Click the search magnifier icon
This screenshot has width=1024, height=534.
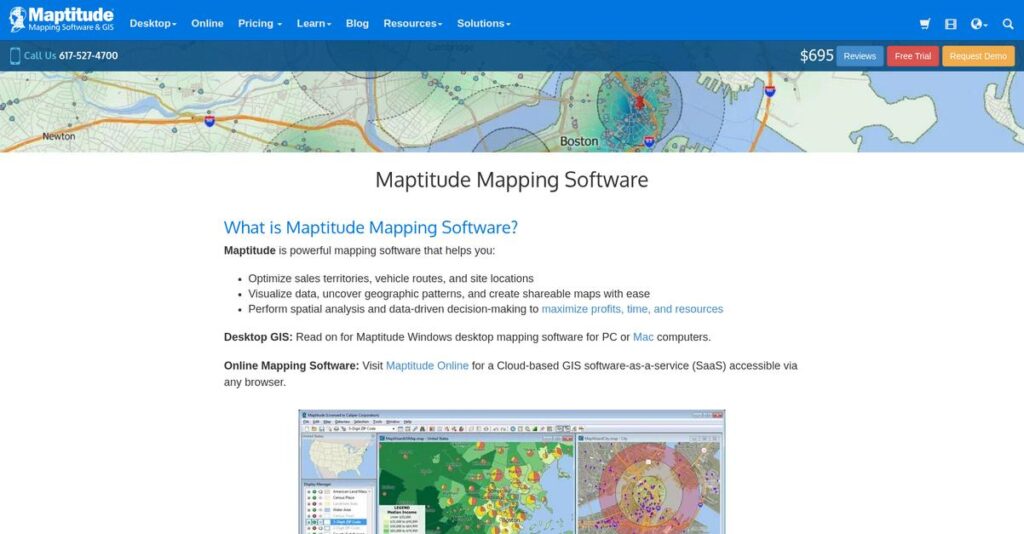(x=1008, y=24)
